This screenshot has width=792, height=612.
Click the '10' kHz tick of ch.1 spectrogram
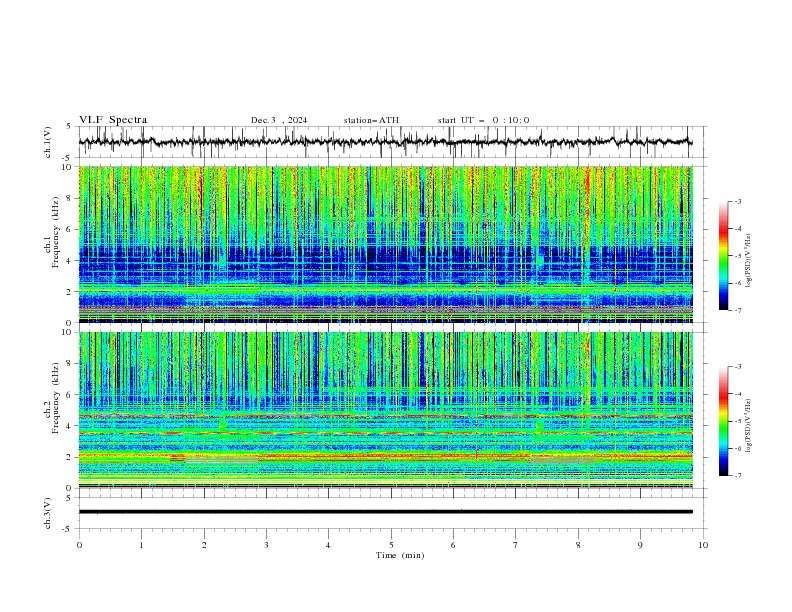coord(67,167)
